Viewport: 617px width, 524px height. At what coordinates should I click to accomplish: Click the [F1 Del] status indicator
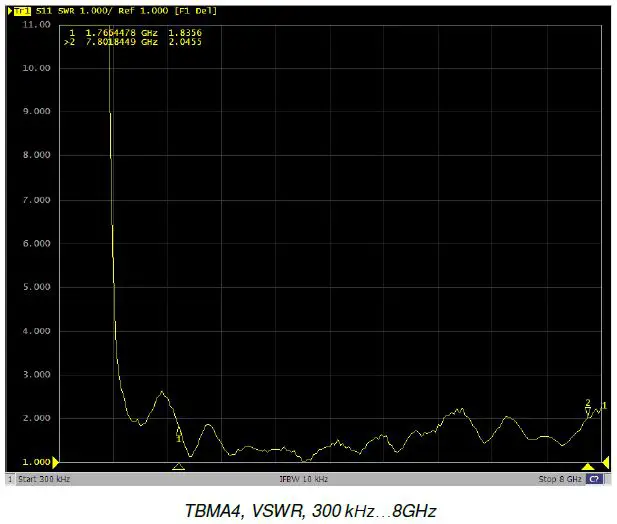coord(196,11)
